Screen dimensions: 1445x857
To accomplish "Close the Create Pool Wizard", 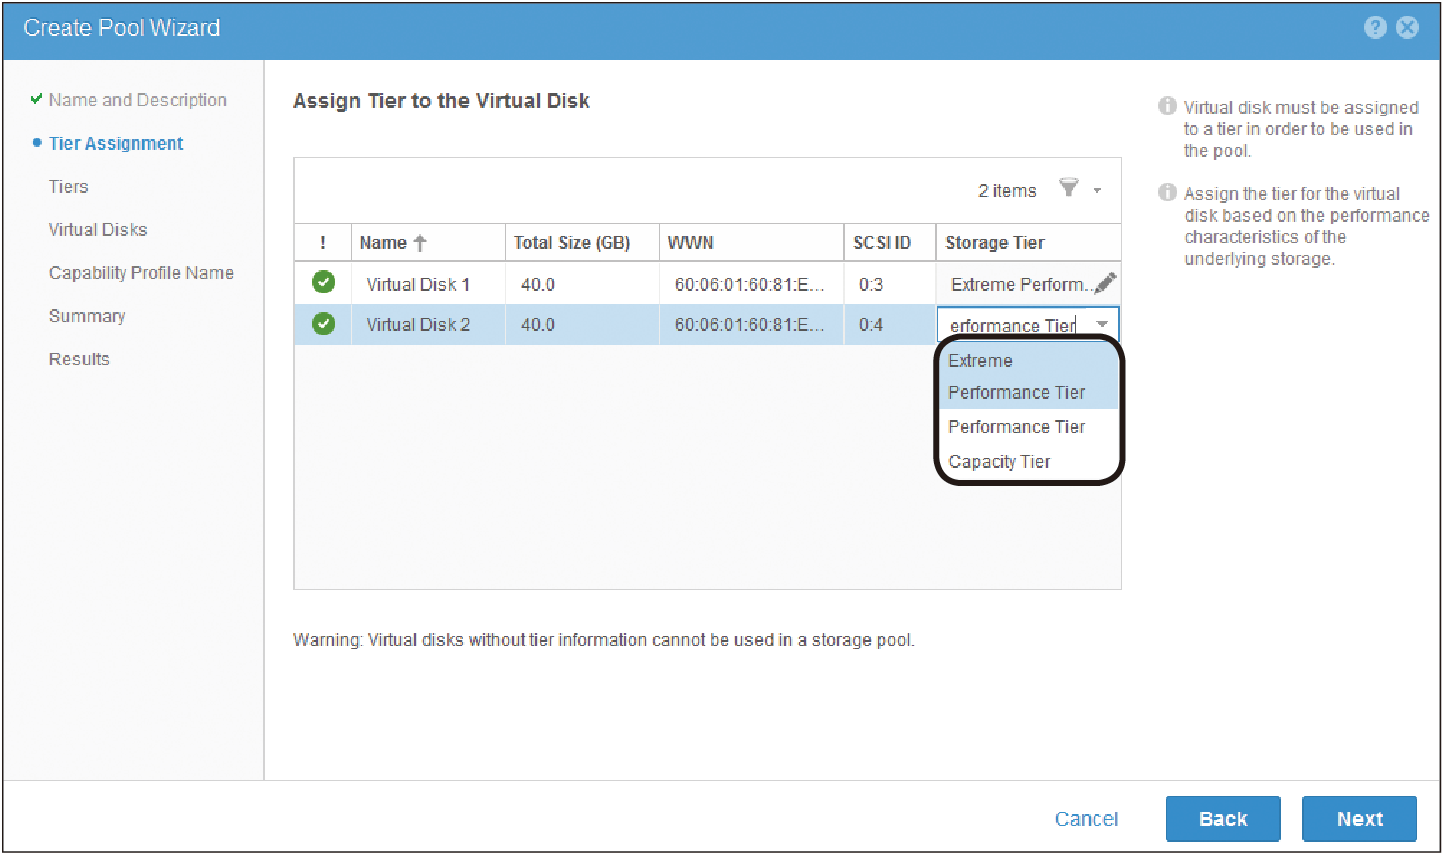I will [x=1407, y=28].
